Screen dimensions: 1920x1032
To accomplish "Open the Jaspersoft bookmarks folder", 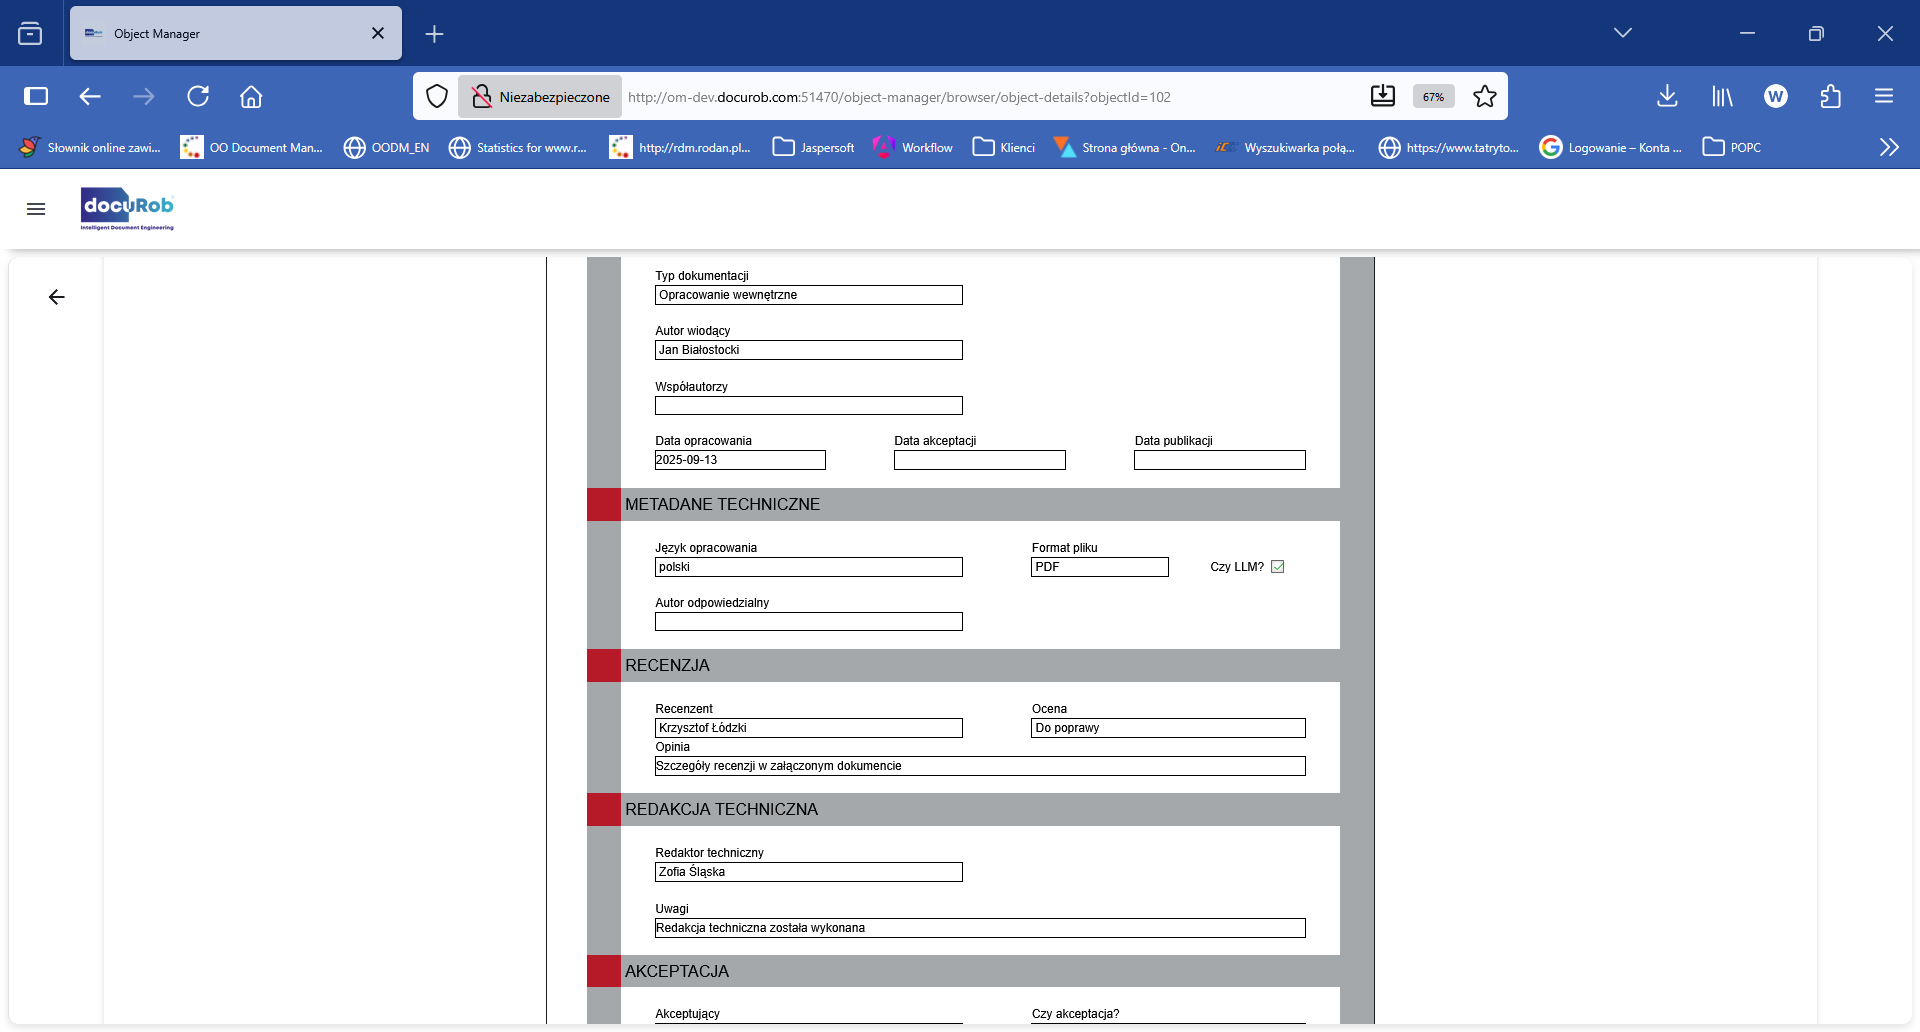I will [813, 147].
